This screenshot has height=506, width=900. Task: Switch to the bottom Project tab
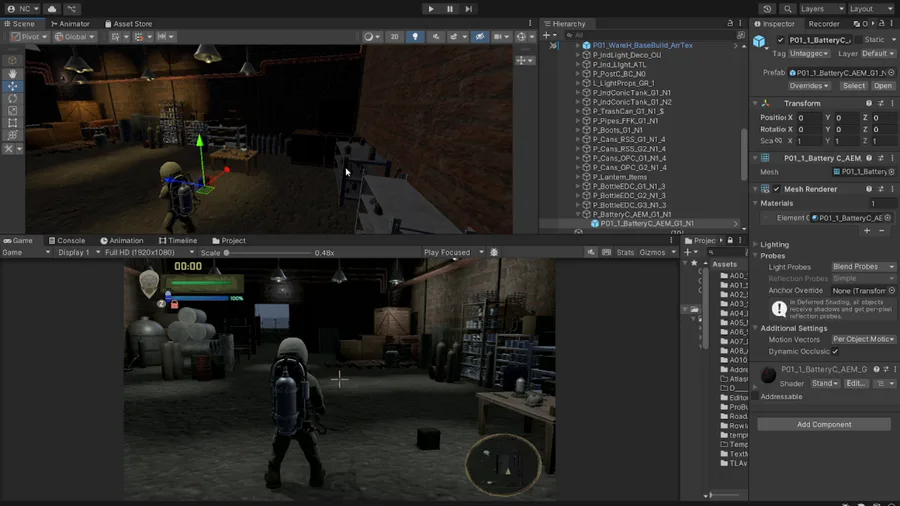coord(229,240)
